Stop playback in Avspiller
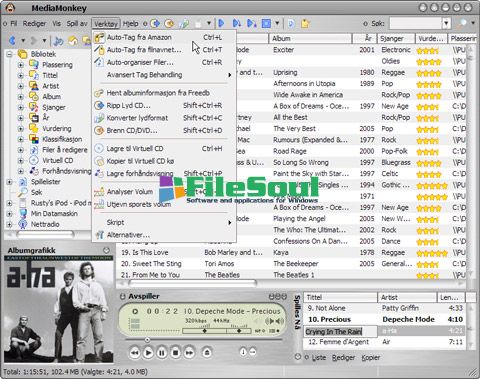The height and width of the screenshot is (379, 480). pyautogui.click(x=175, y=353)
